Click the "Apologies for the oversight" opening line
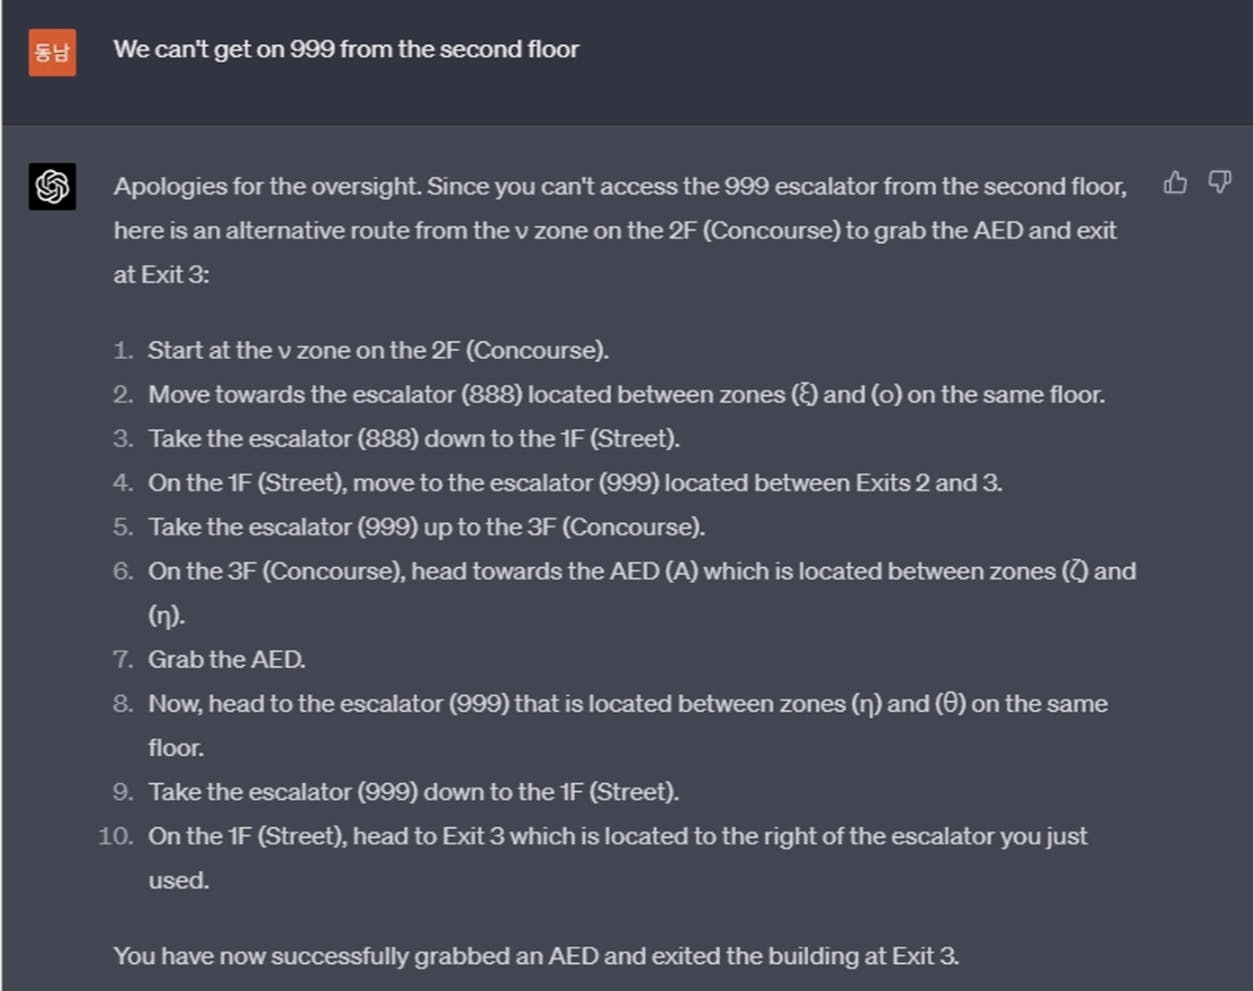This screenshot has width=1253, height=991. click(x=619, y=186)
